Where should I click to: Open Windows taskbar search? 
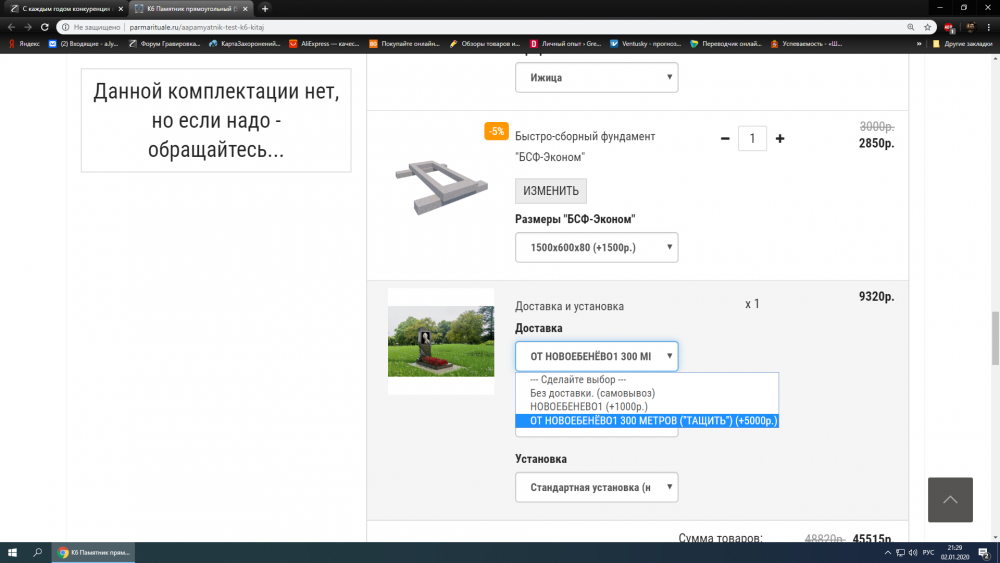coord(38,552)
